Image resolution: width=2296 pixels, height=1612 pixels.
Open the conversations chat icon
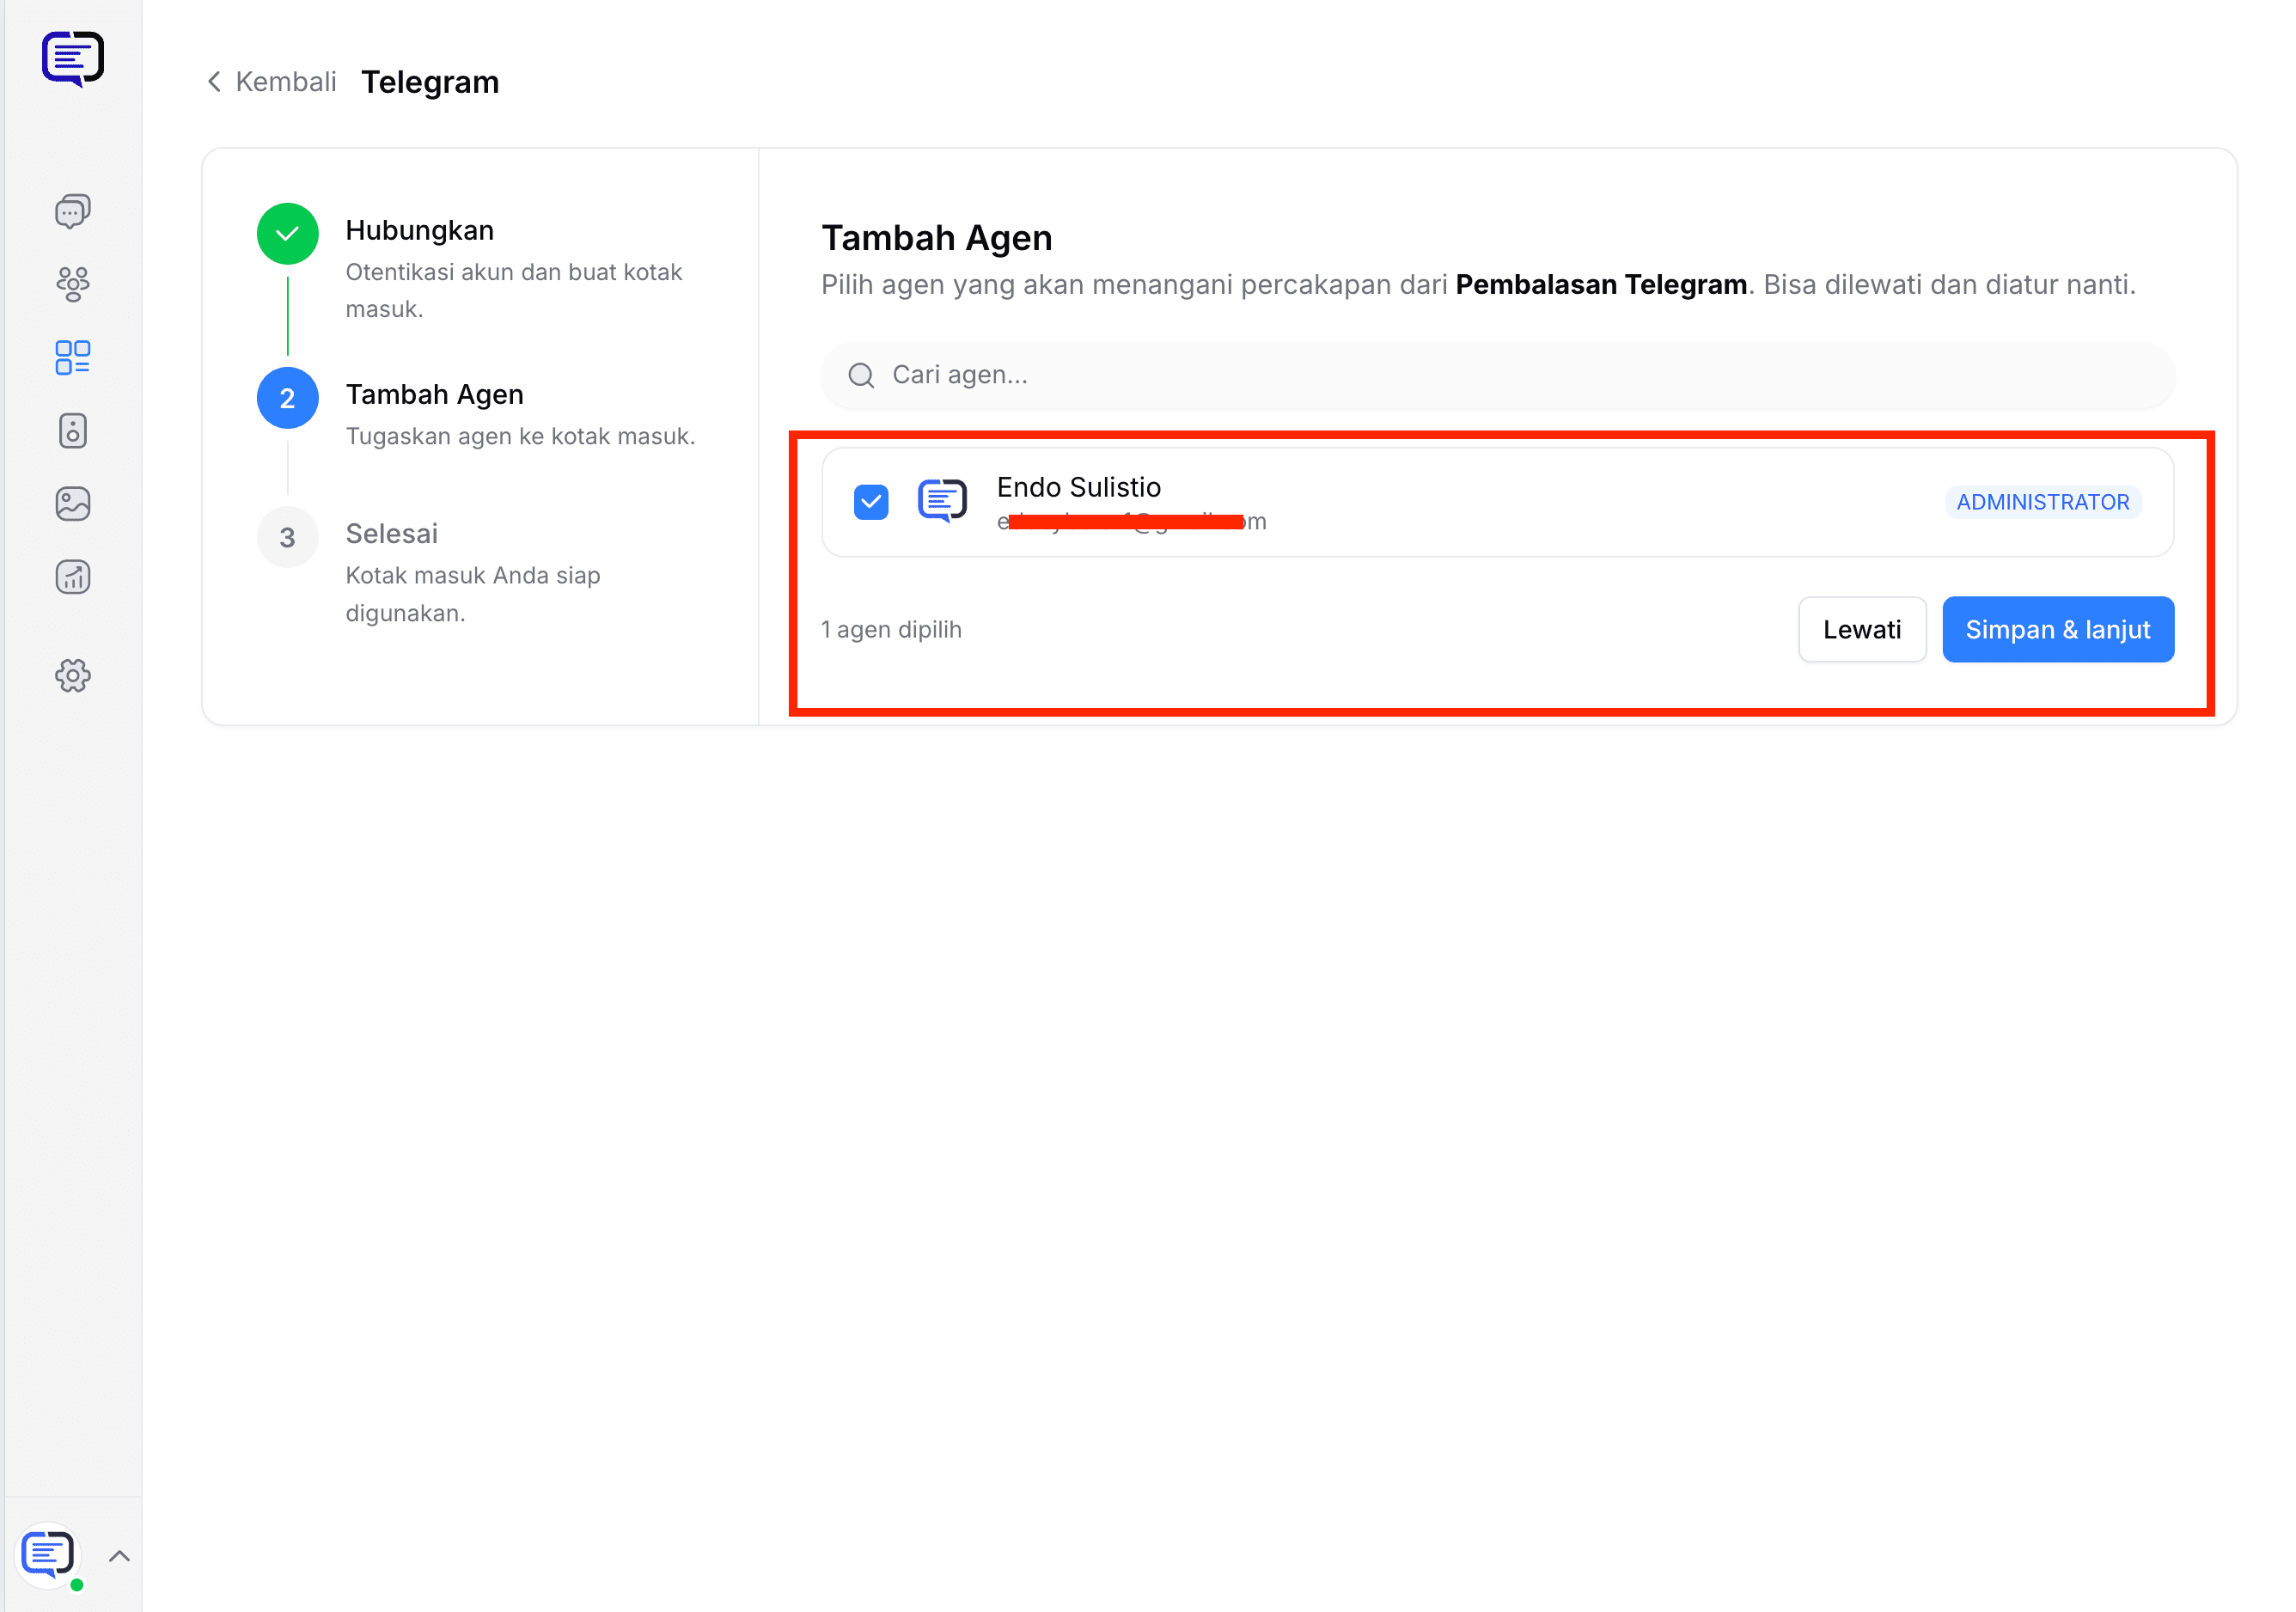[73, 211]
